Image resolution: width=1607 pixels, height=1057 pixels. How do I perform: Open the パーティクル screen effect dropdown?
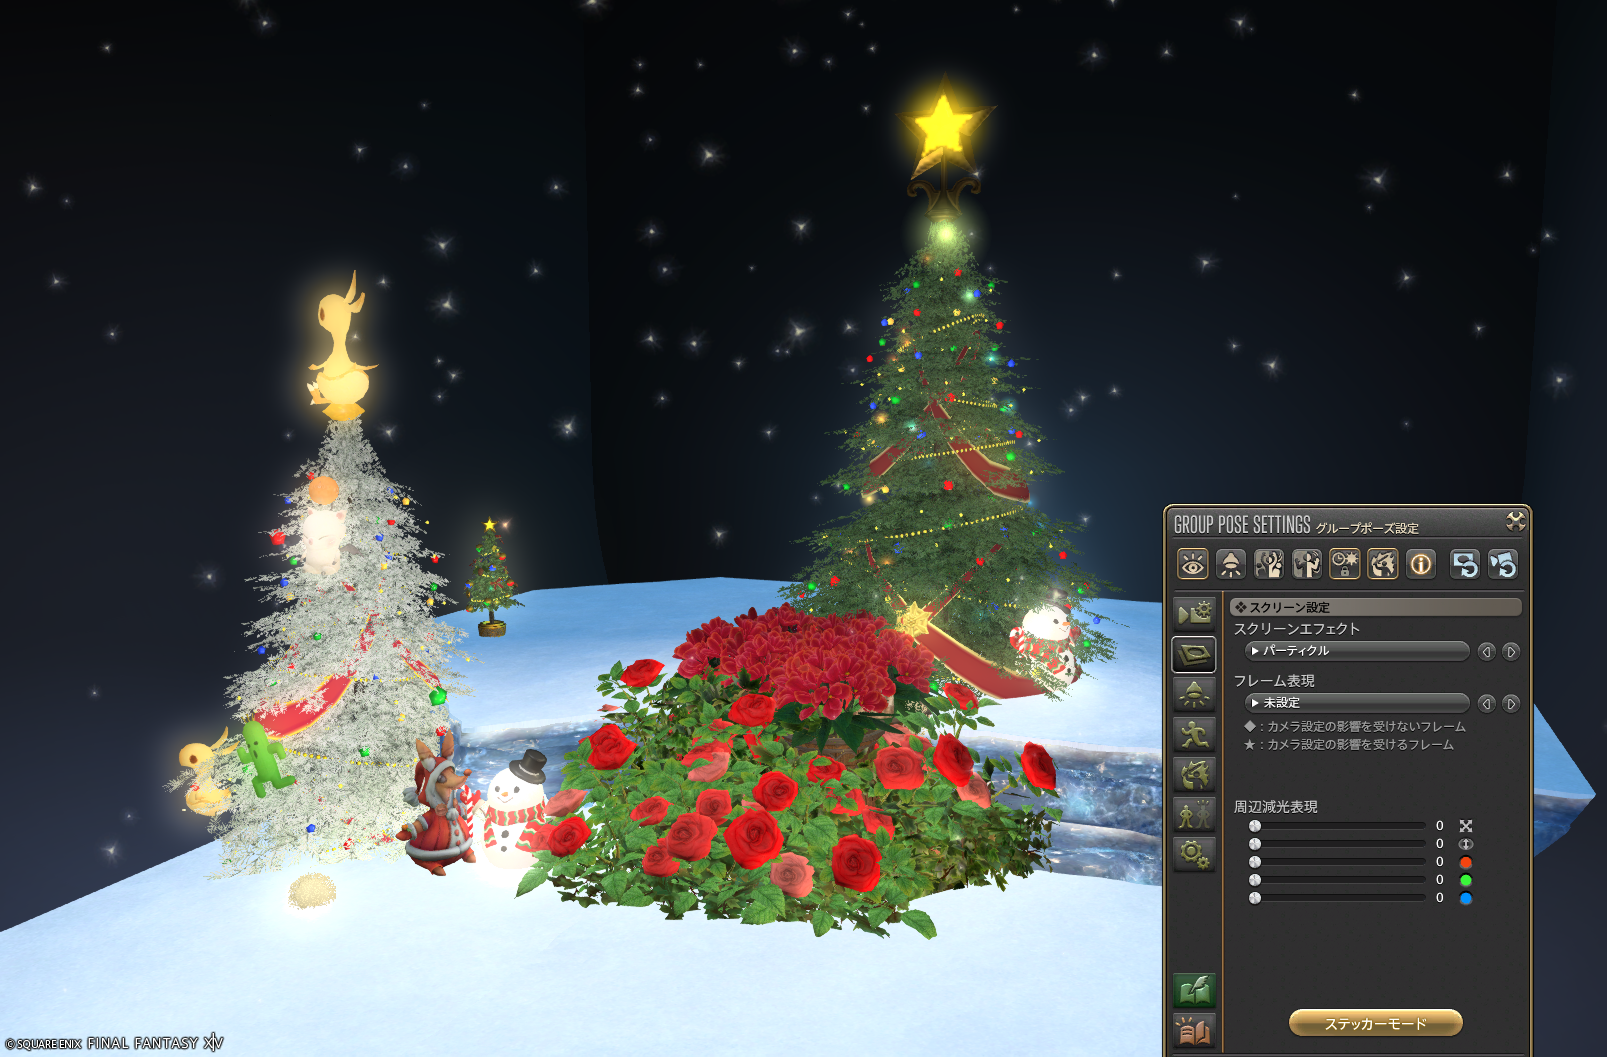click(1357, 651)
